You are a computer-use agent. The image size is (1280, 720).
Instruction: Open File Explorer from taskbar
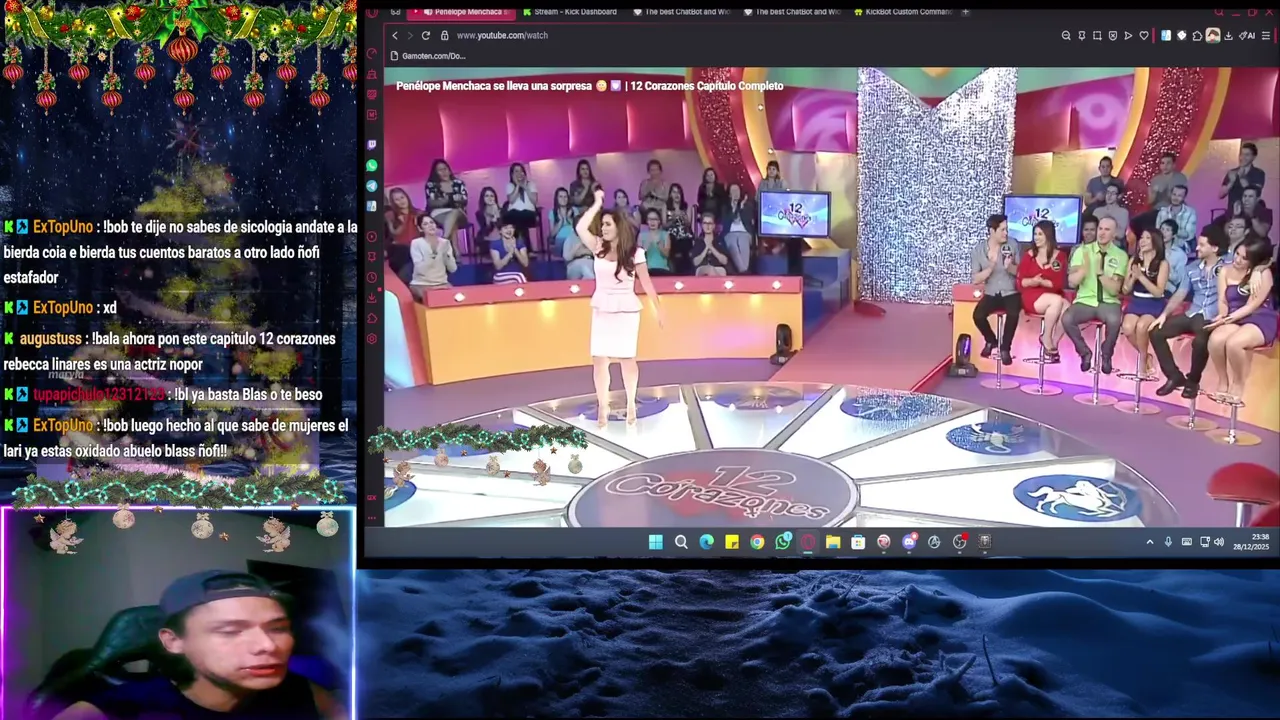833,542
